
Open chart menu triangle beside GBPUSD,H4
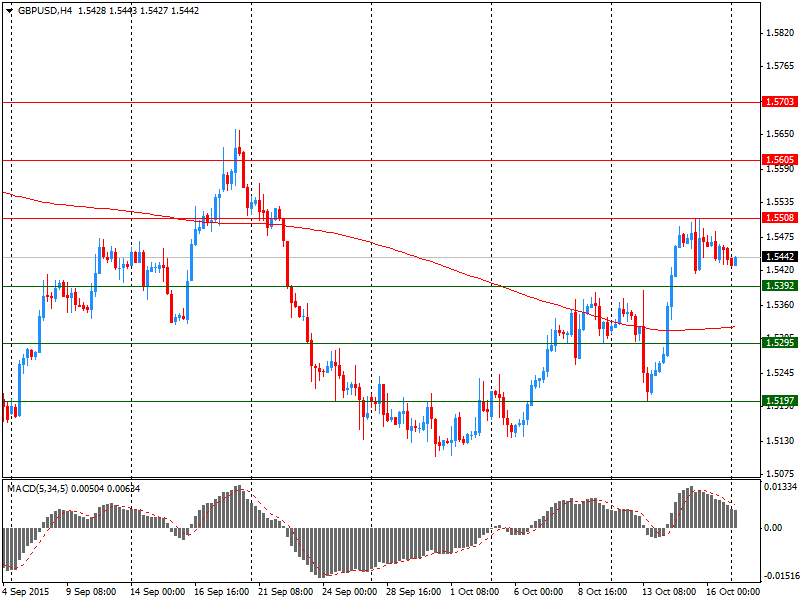10,11
